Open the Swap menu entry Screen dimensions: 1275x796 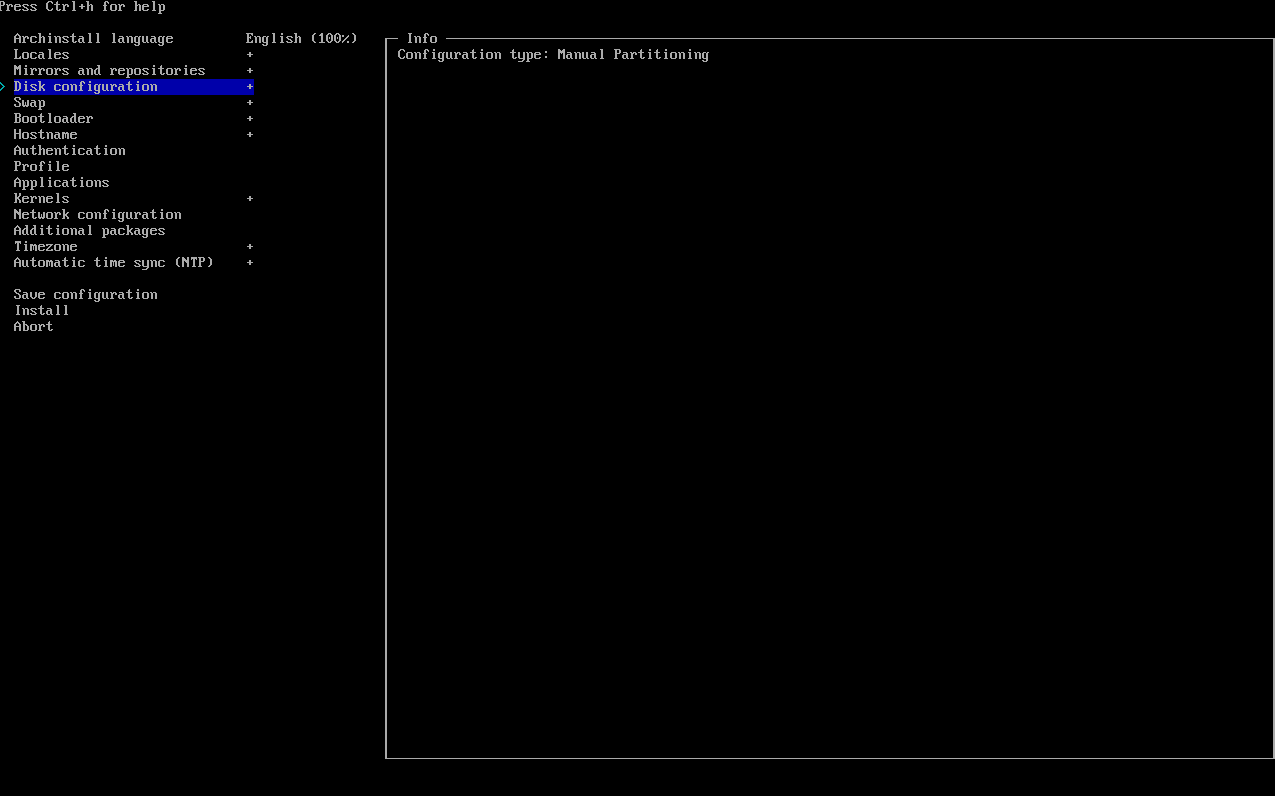(29, 102)
